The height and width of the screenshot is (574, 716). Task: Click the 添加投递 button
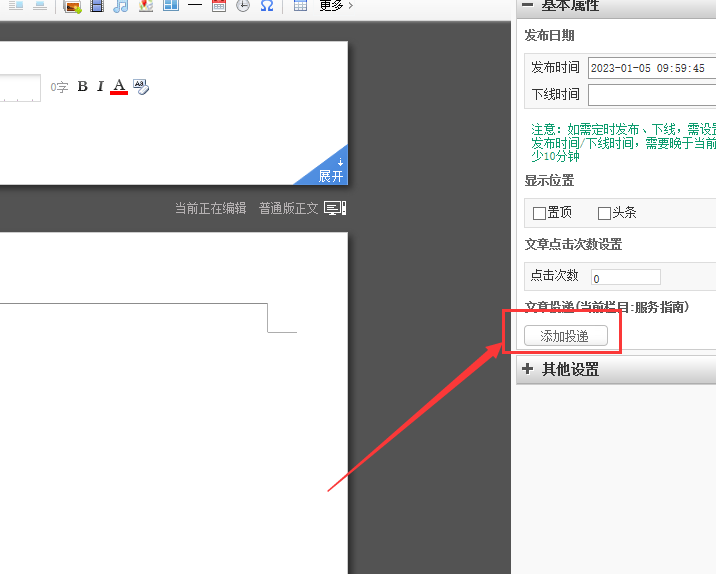click(x=565, y=336)
